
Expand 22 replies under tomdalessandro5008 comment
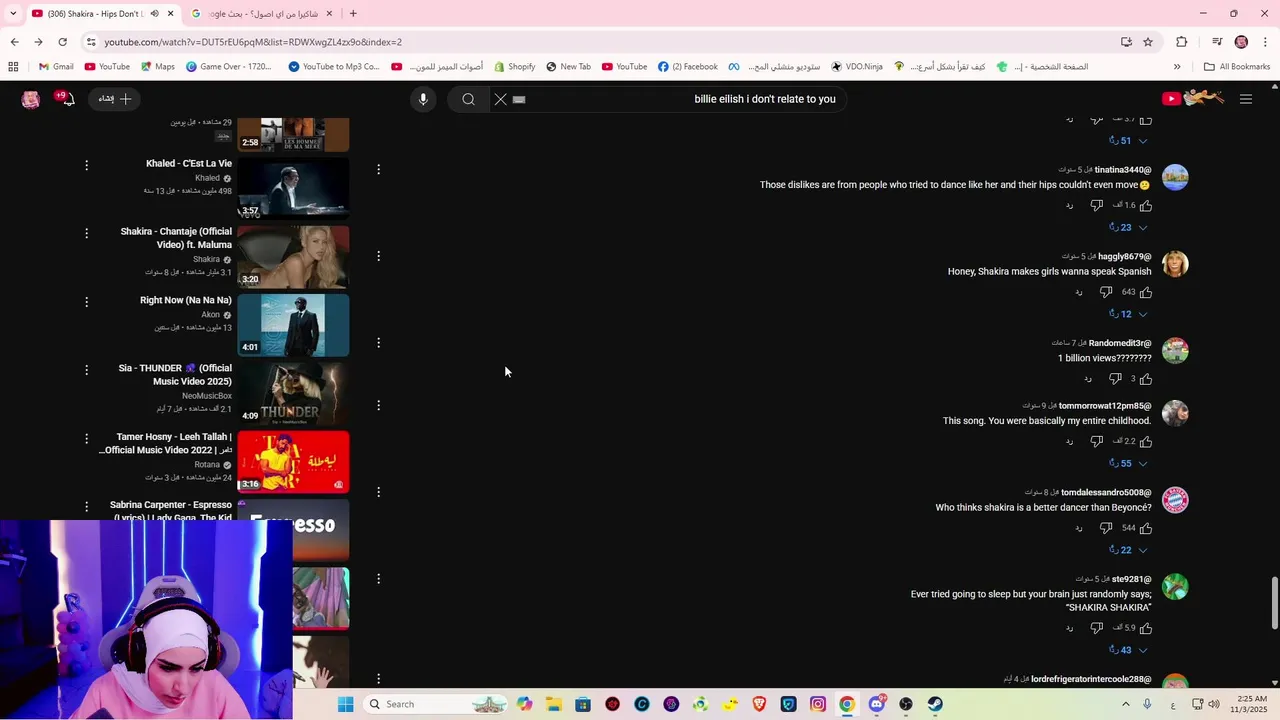pyautogui.click(x=1128, y=551)
